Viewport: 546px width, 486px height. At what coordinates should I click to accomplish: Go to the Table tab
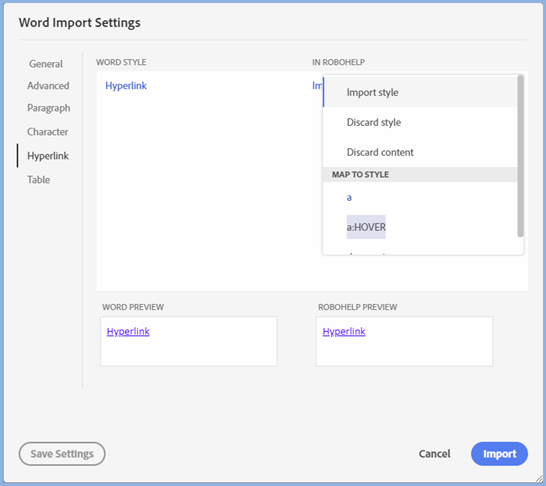click(39, 180)
